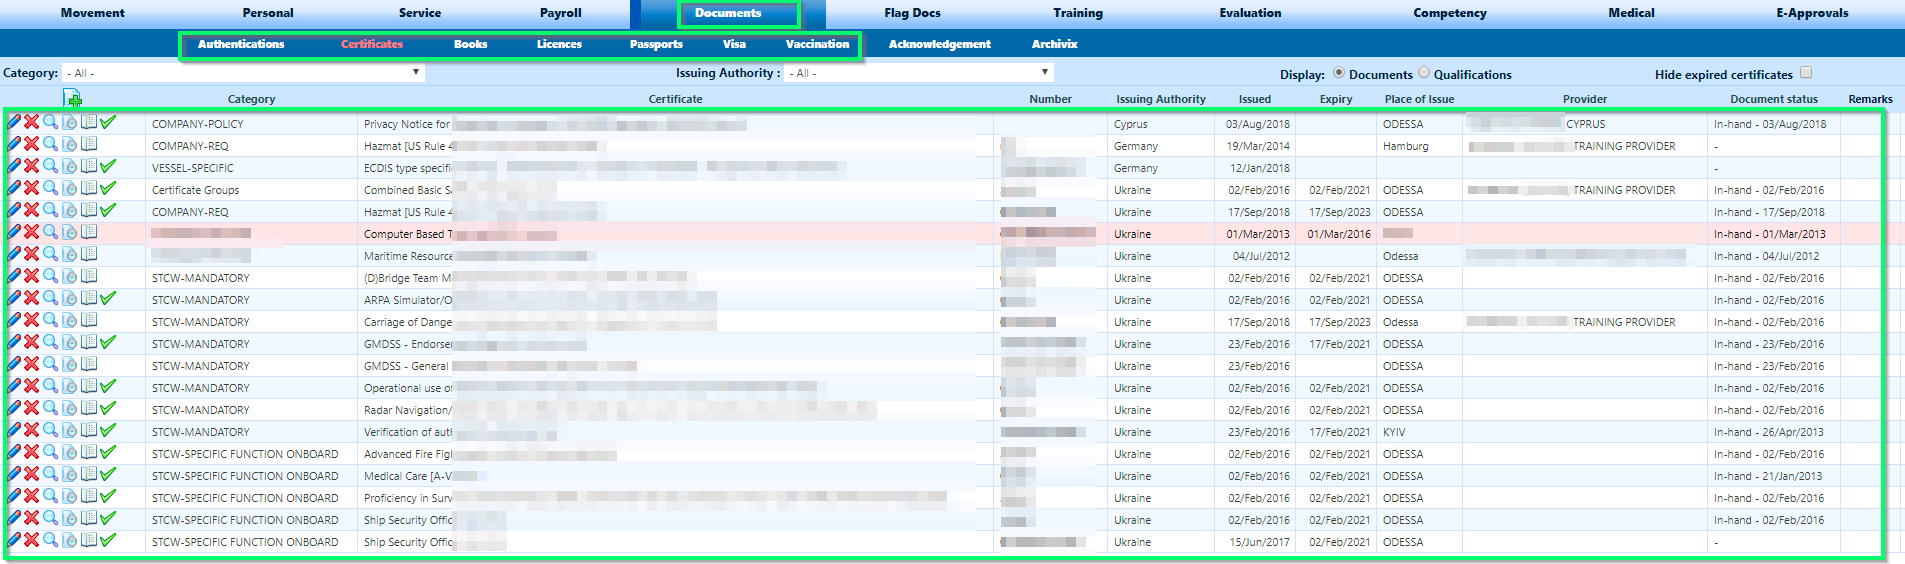
Task: Go to the Service tab
Action: click(420, 13)
